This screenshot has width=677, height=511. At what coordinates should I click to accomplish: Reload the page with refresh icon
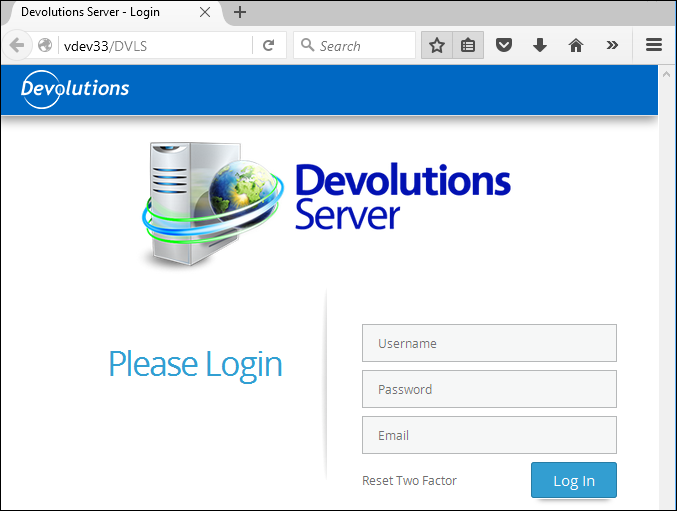coord(269,45)
